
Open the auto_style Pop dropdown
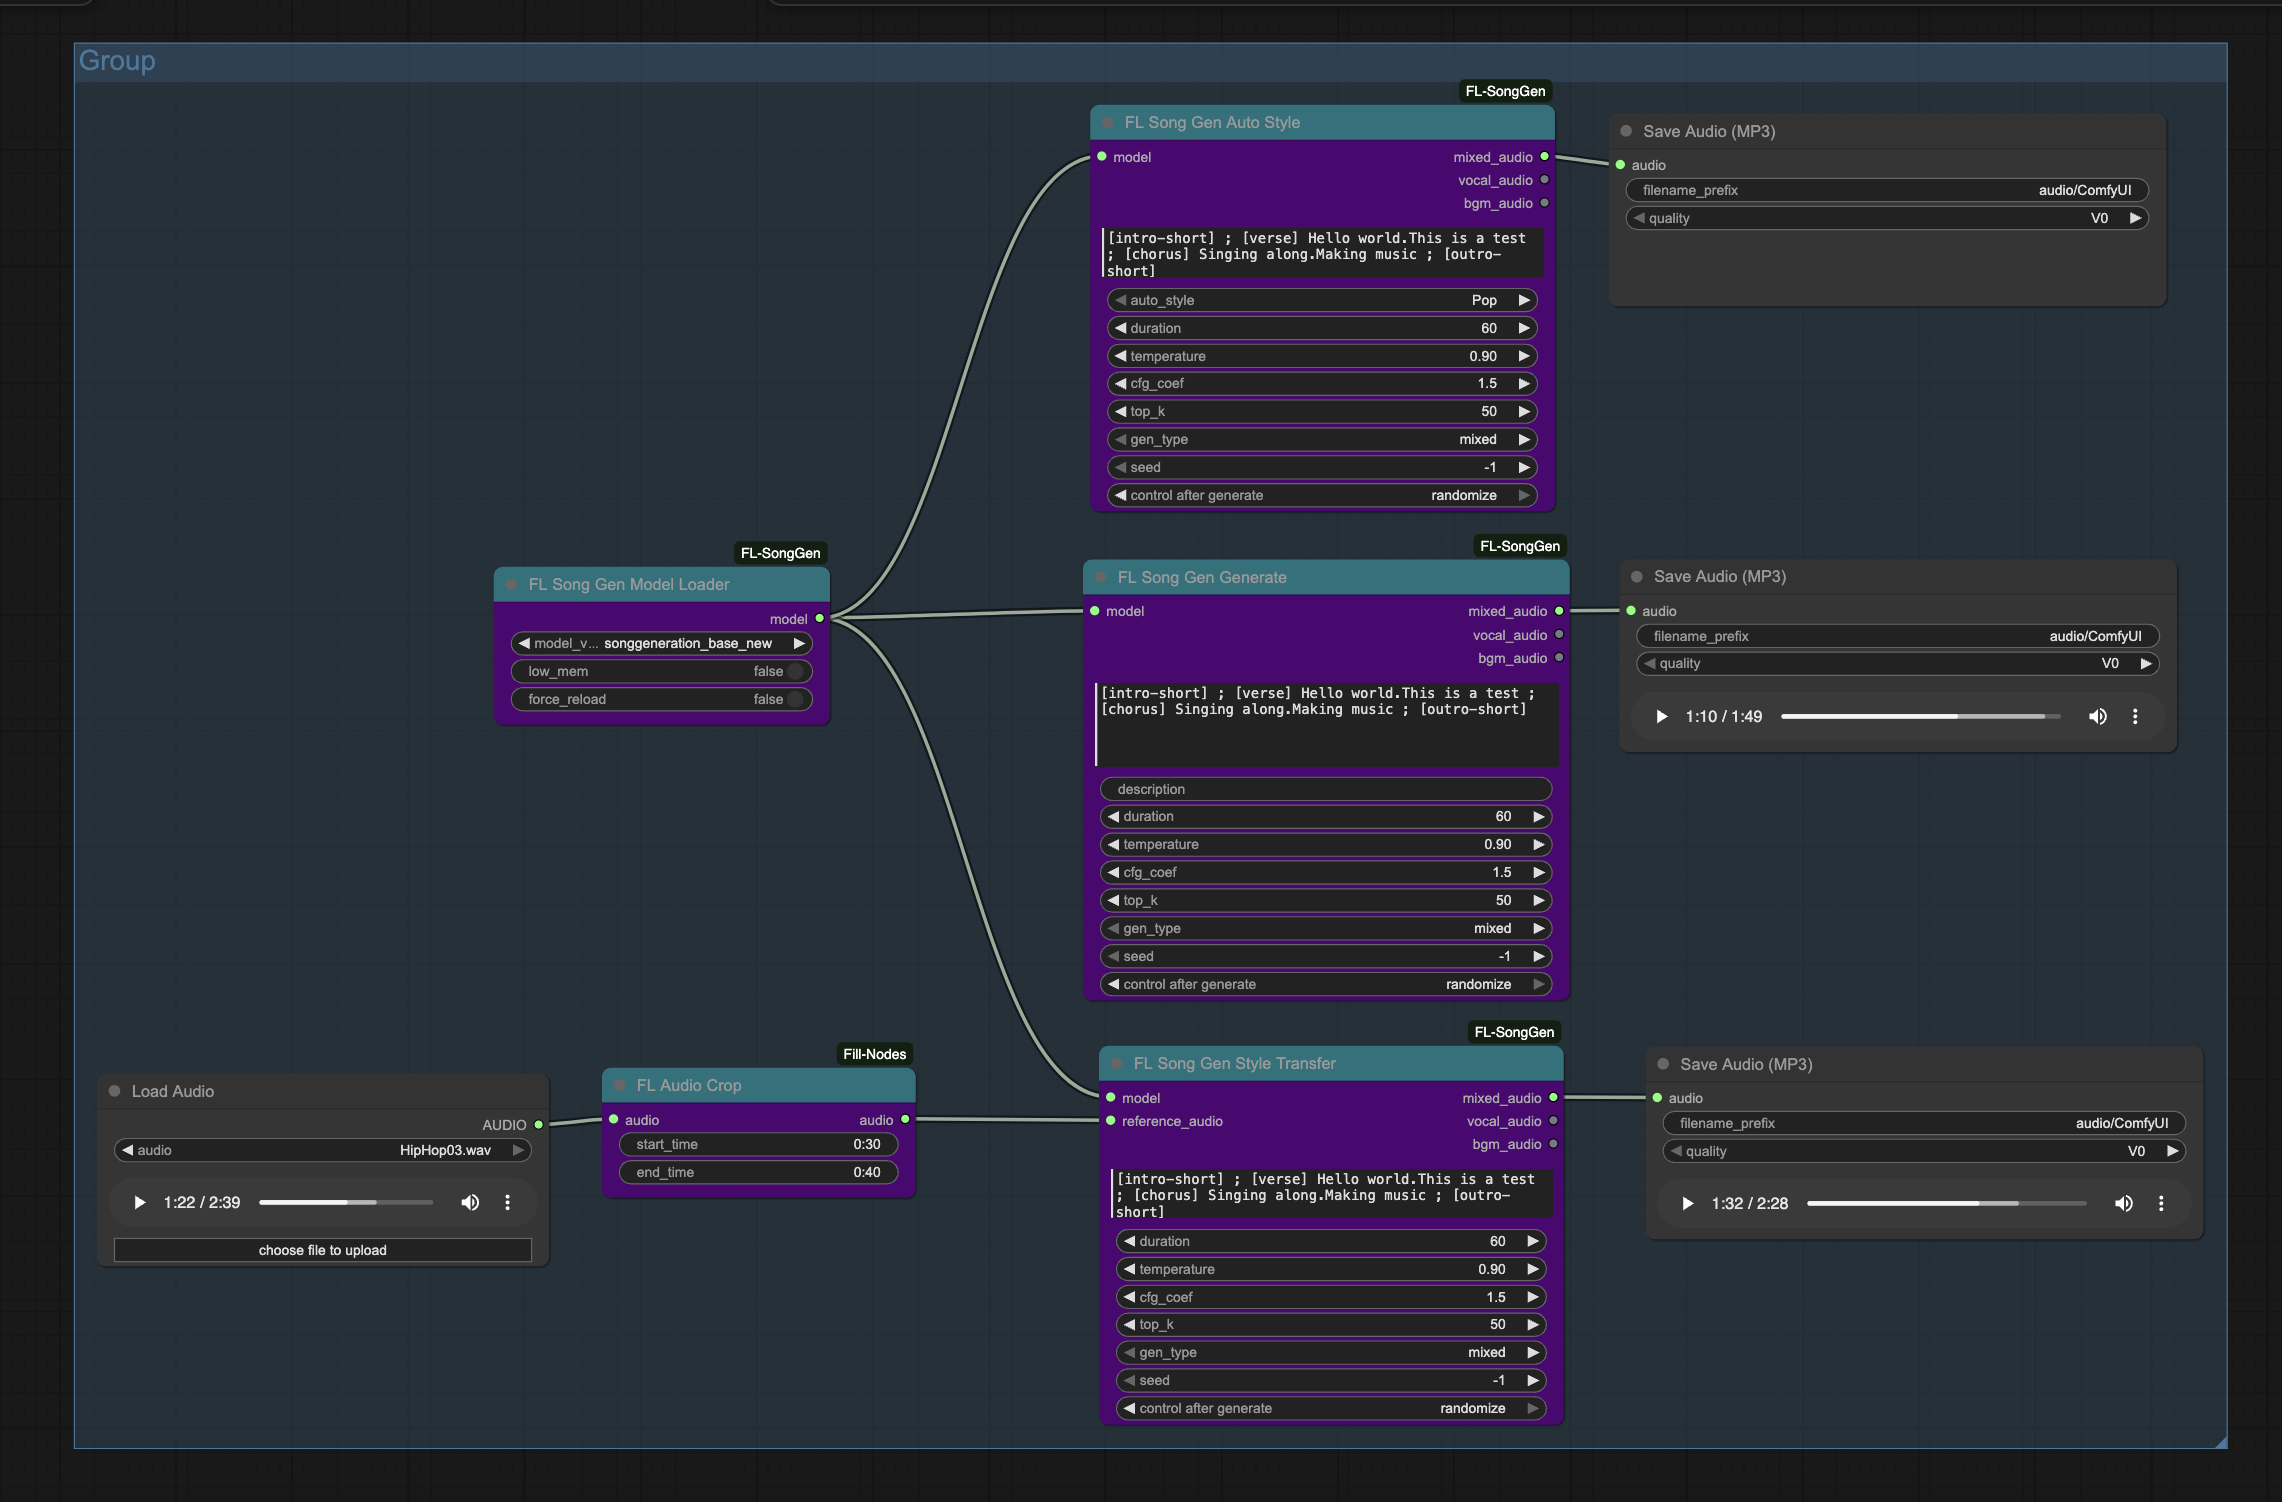(x=1322, y=300)
